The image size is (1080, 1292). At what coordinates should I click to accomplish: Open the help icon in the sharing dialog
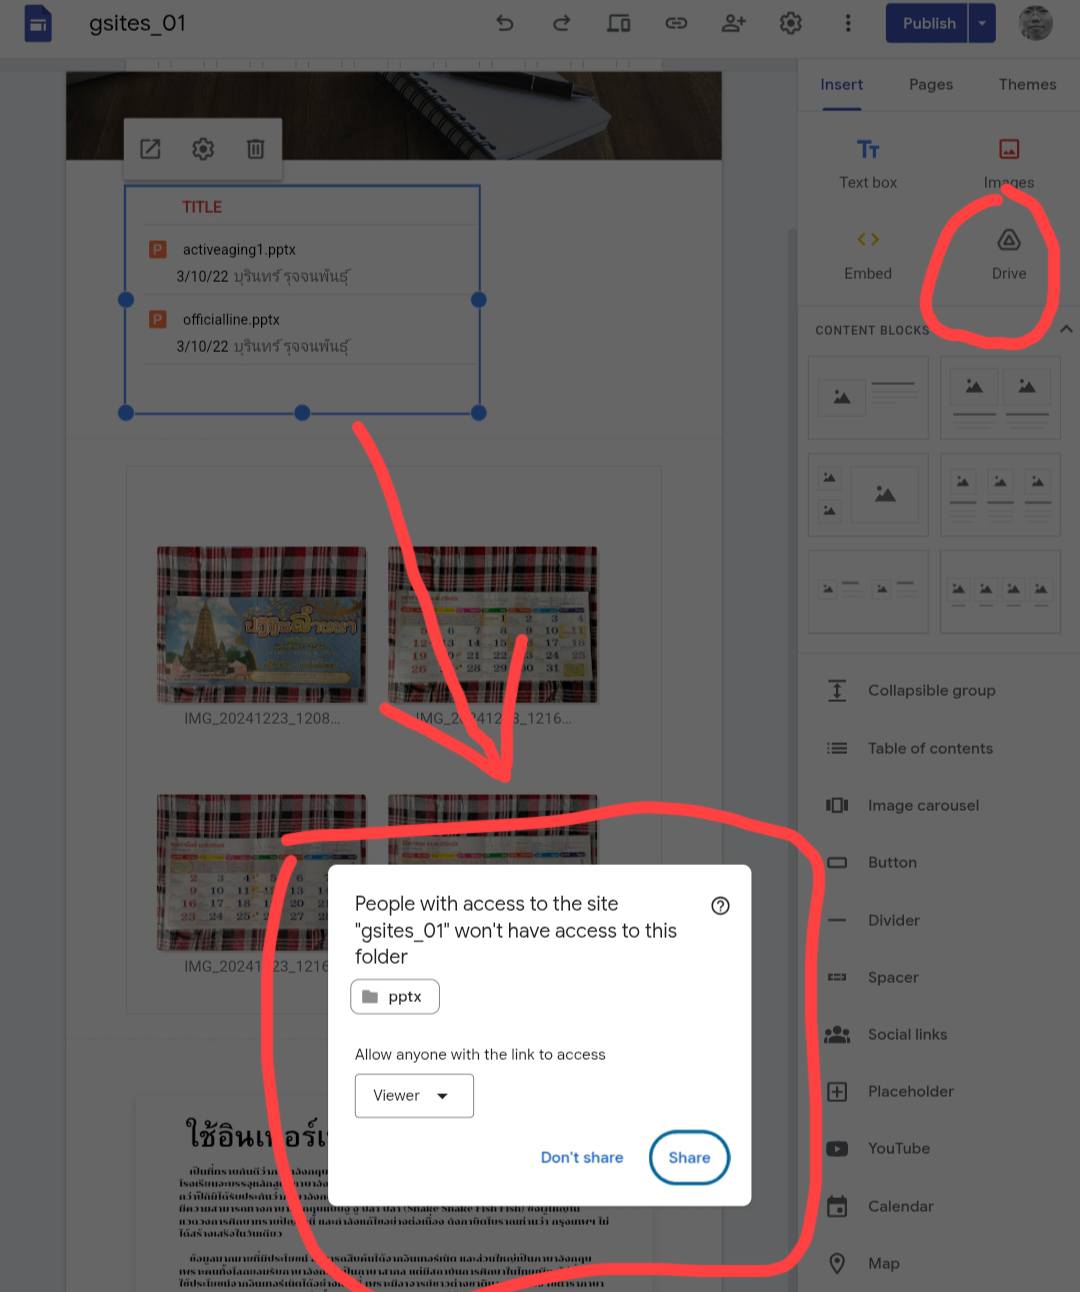720,906
